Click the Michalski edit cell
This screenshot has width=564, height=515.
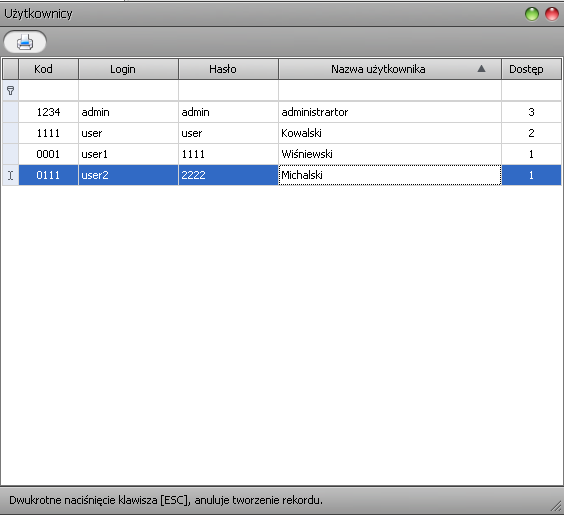point(390,175)
